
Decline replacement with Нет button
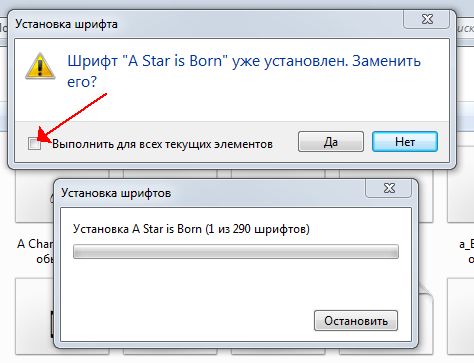click(x=405, y=142)
